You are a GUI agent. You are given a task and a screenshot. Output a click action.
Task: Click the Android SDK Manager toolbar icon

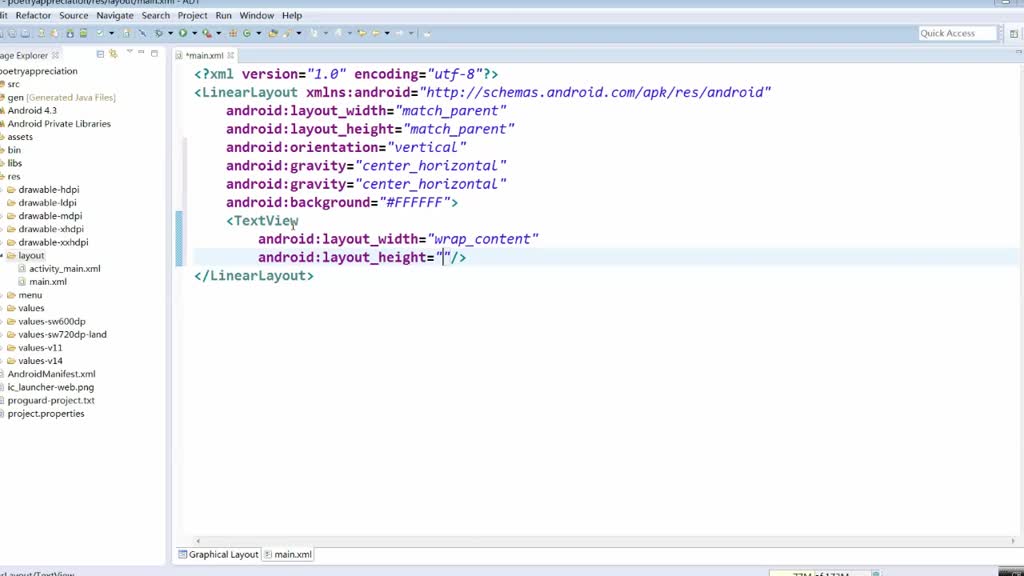coord(70,33)
